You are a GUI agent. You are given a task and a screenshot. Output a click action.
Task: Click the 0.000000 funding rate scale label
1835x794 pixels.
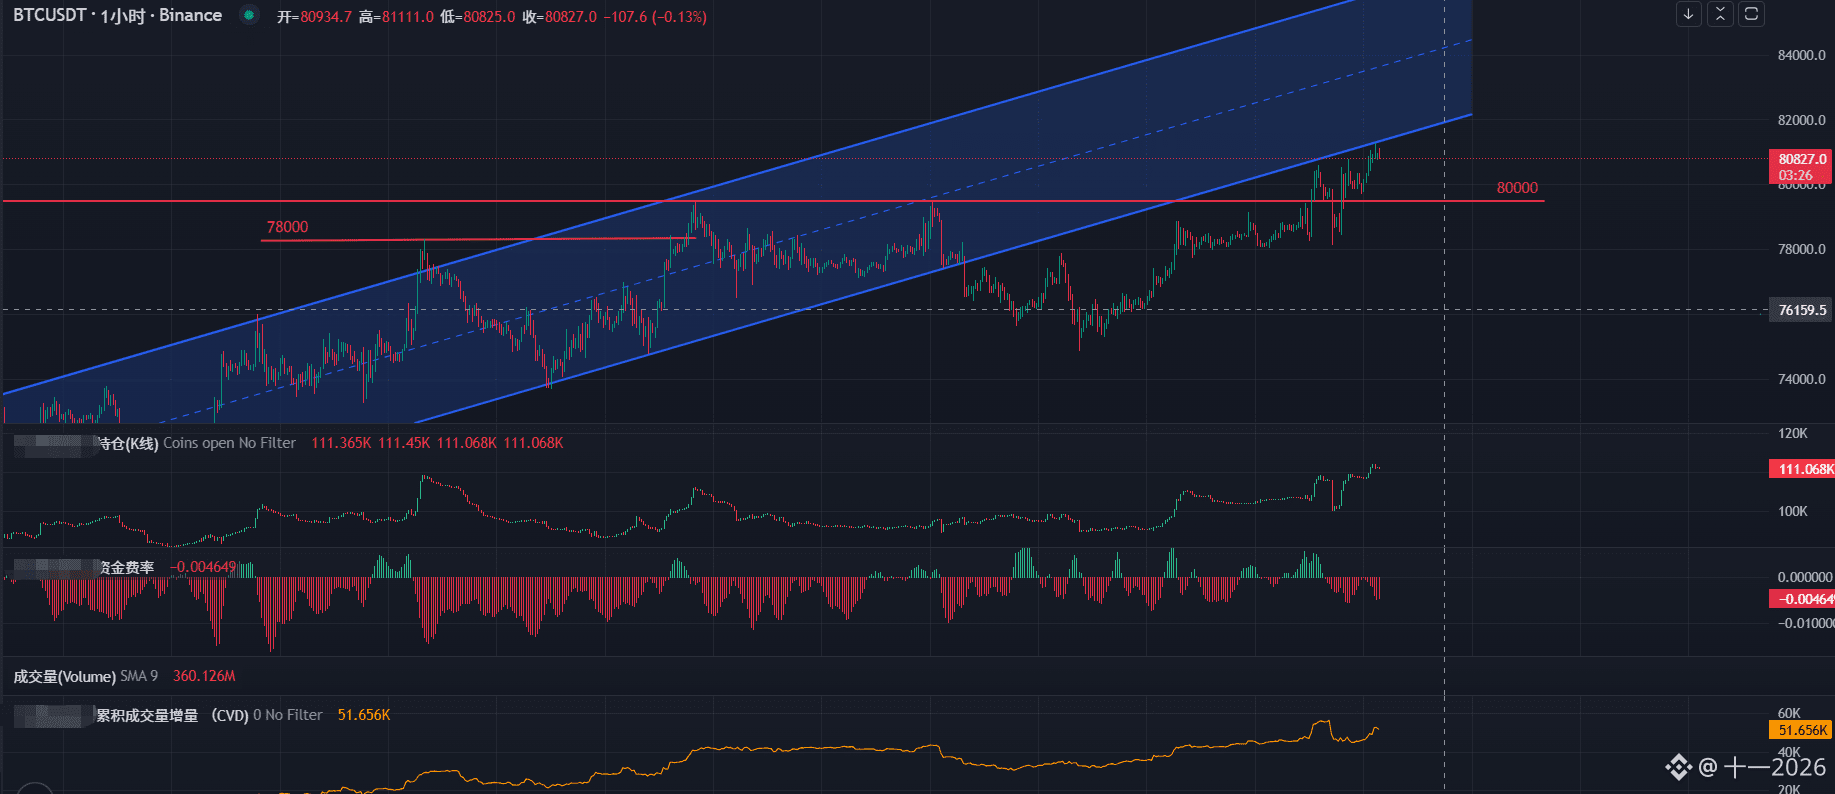click(x=1805, y=577)
